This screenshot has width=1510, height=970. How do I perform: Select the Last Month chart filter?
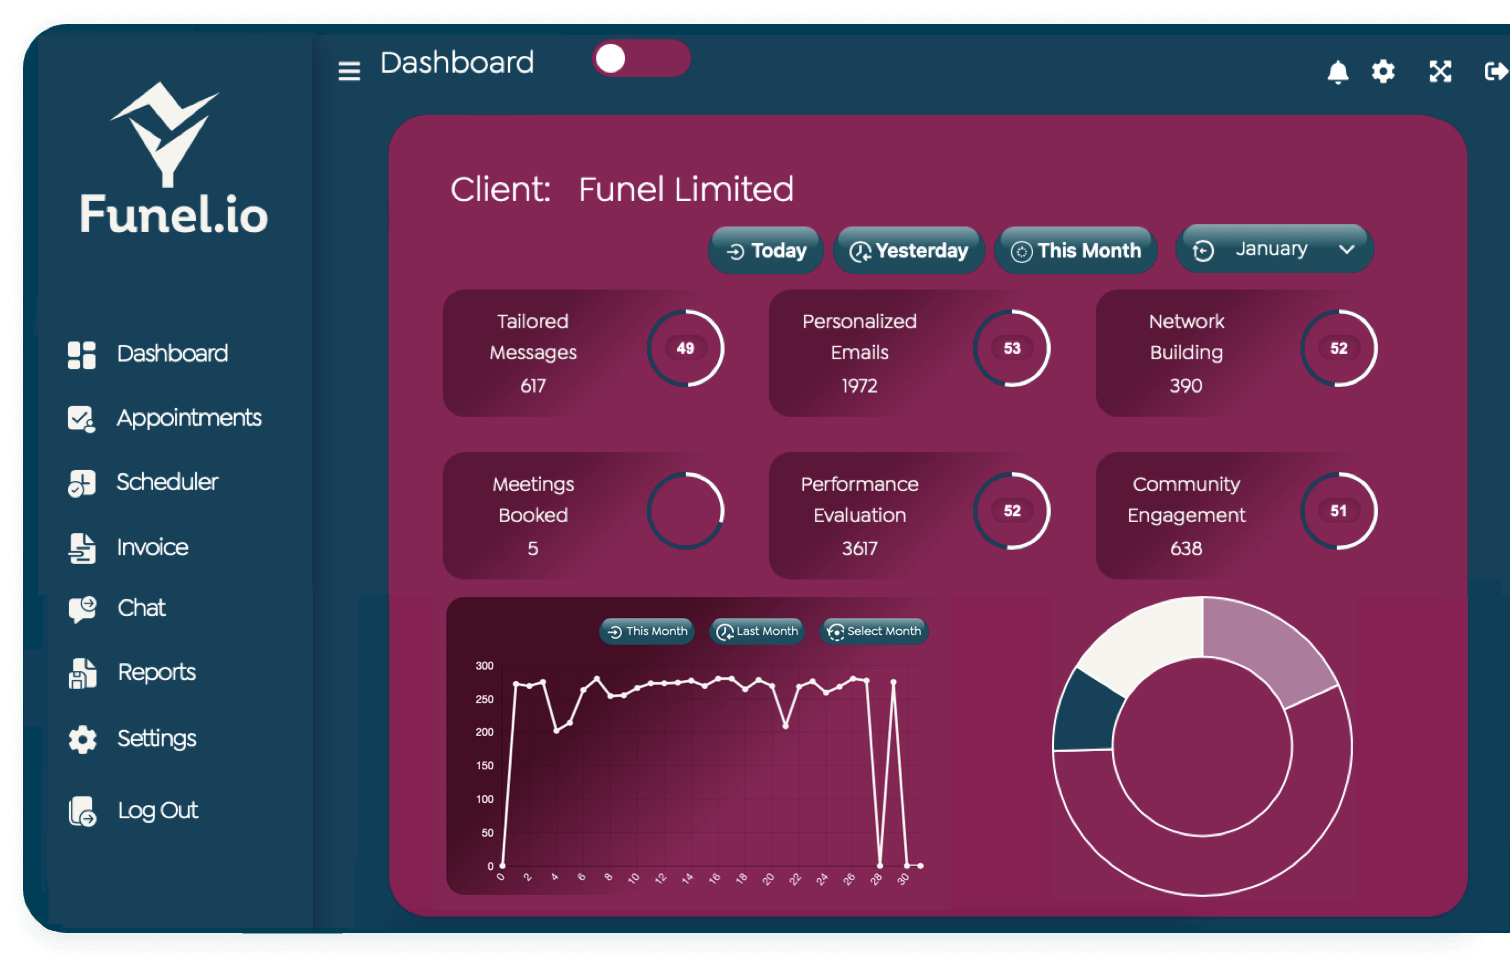pyautogui.click(x=756, y=631)
